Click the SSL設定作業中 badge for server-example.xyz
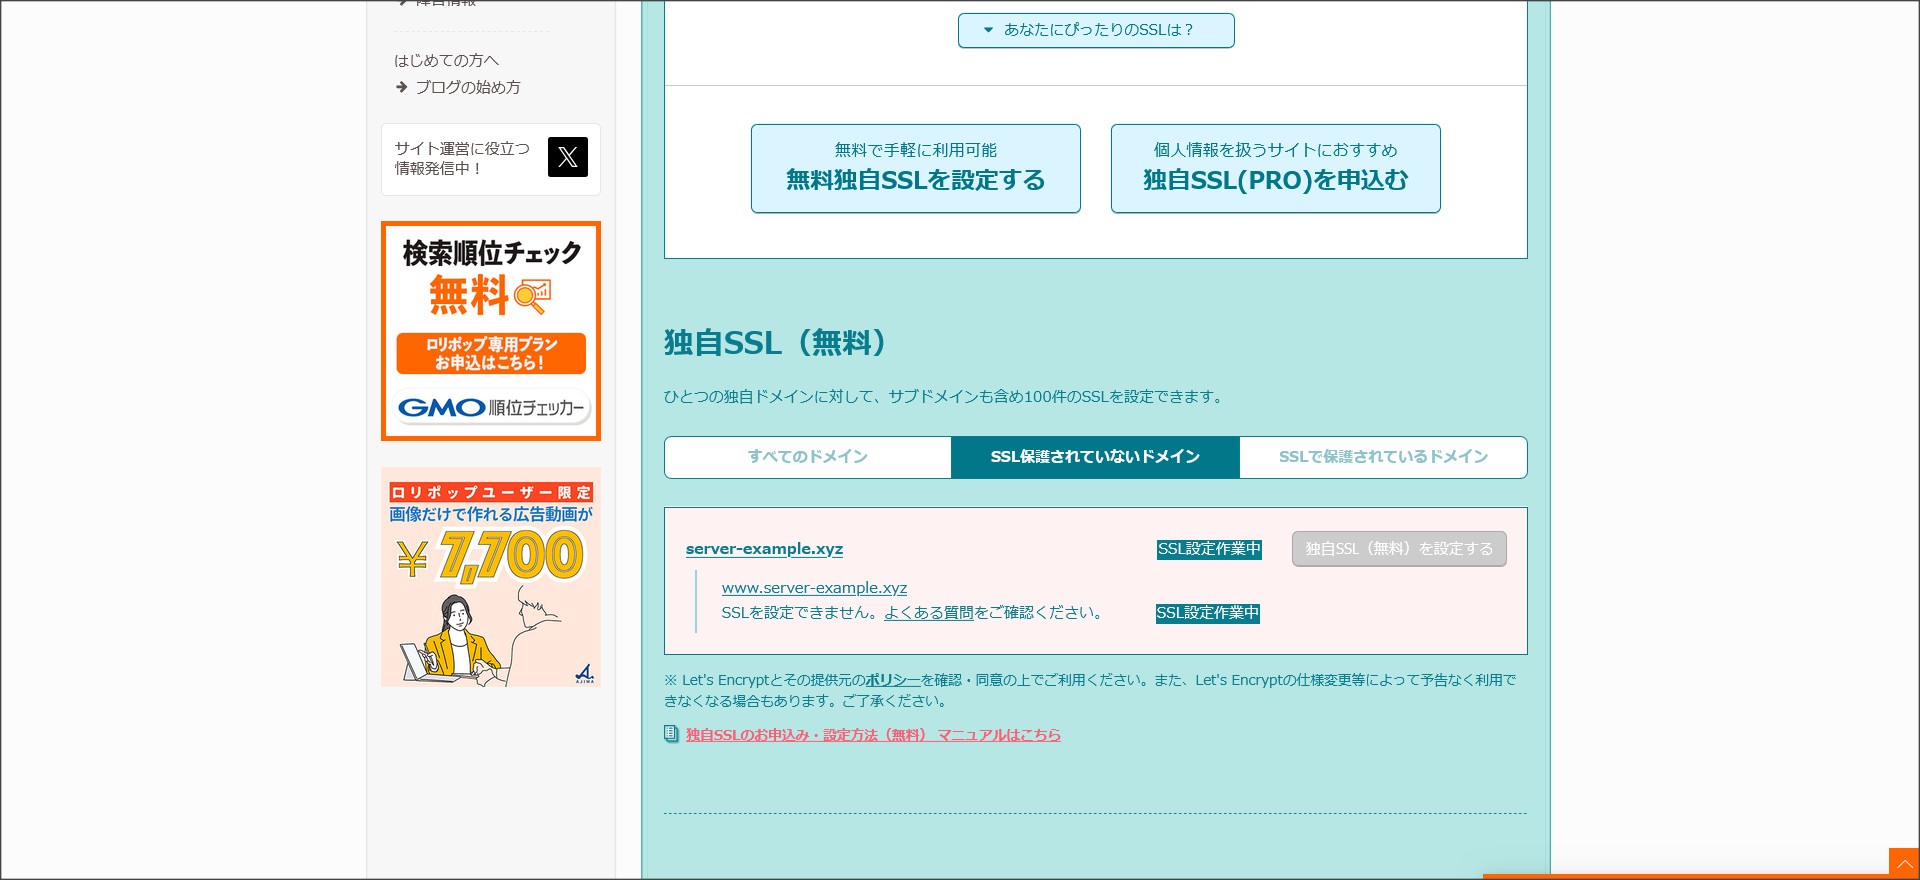The image size is (1920, 880). [x=1209, y=549]
